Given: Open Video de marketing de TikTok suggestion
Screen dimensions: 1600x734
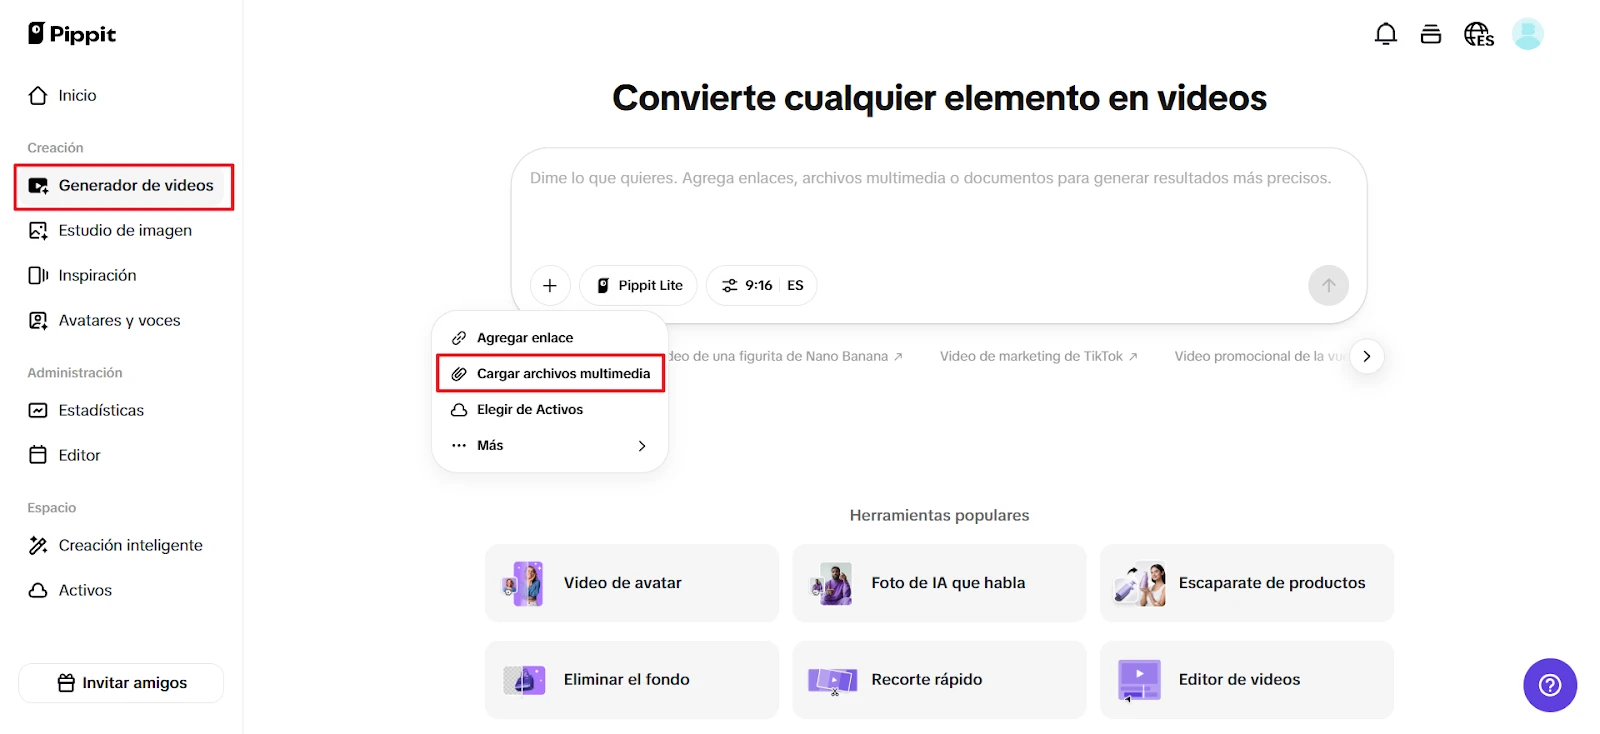Looking at the screenshot, I should 1038,356.
